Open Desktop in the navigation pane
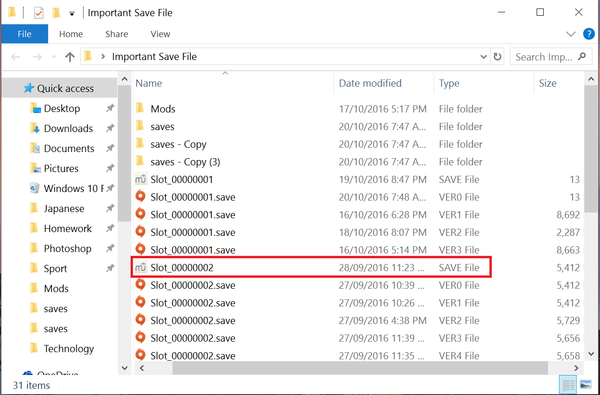The width and height of the screenshot is (600, 395). tap(62, 108)
